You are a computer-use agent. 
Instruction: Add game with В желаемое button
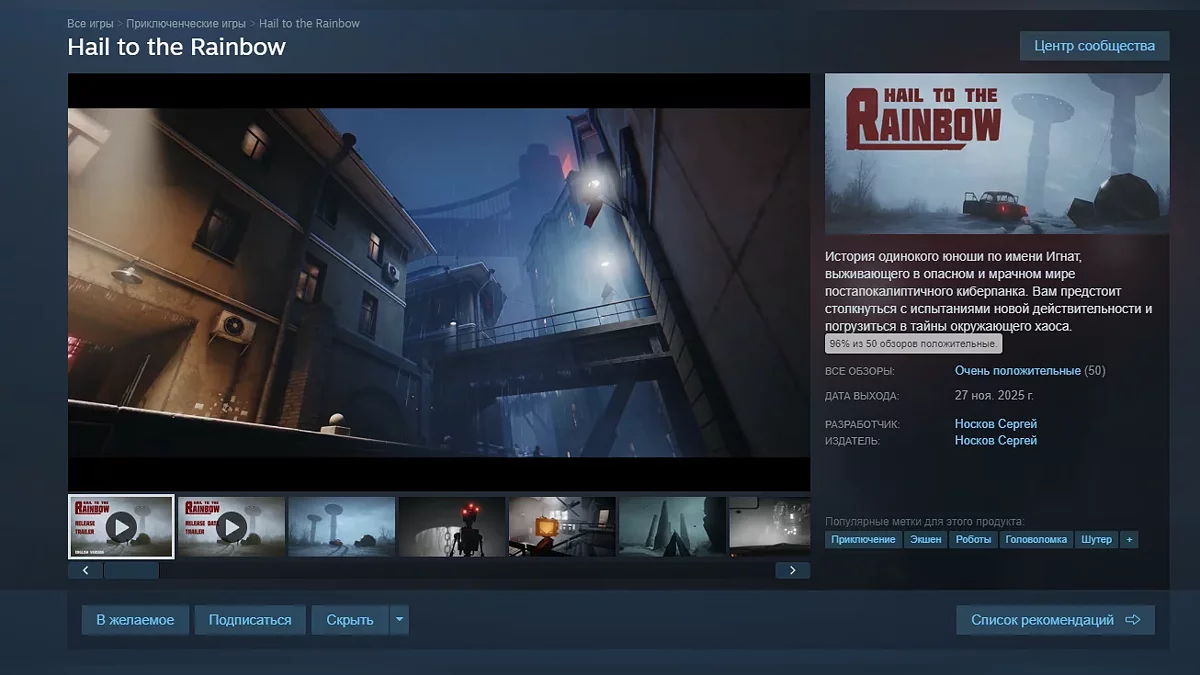[135, 620]
